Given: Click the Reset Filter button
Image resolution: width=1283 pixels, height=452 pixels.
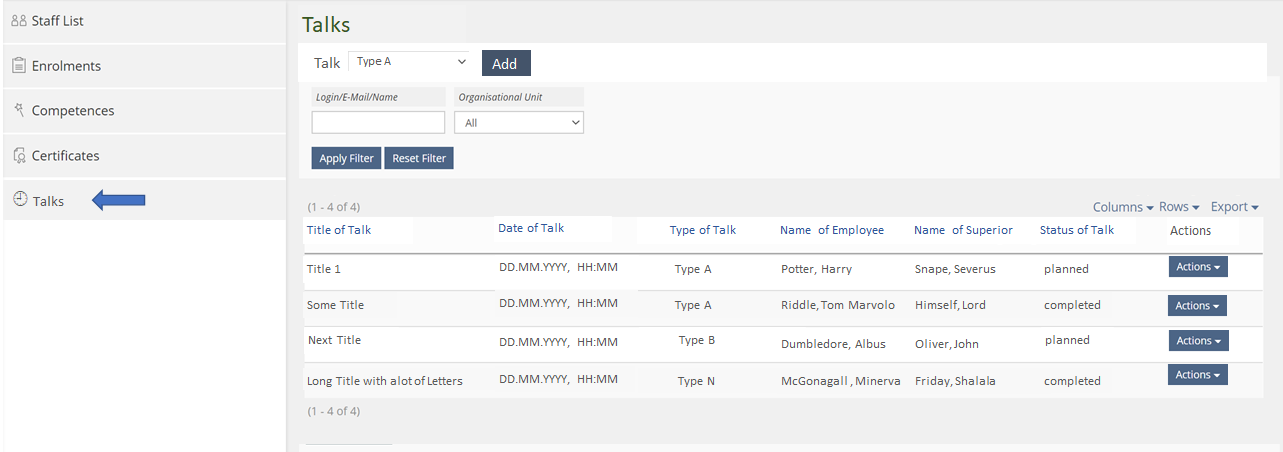Looking at the screenshot, I should tap(419, 158).
